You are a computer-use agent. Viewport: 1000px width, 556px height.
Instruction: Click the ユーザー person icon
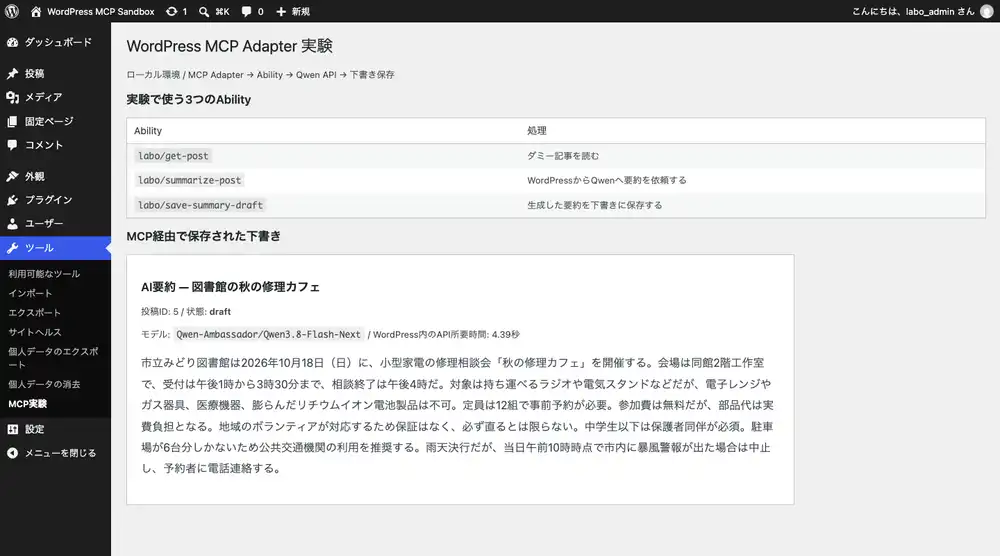pyautogui.click(x=12, y=224)
